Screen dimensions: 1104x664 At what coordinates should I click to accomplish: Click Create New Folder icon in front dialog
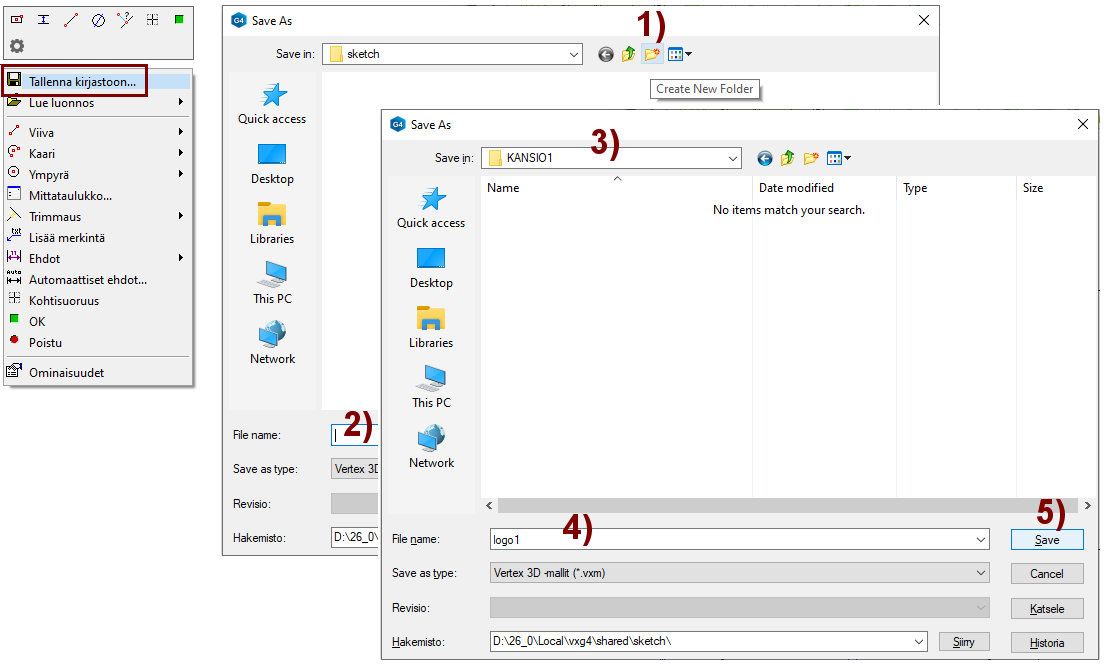coord(811,158)
